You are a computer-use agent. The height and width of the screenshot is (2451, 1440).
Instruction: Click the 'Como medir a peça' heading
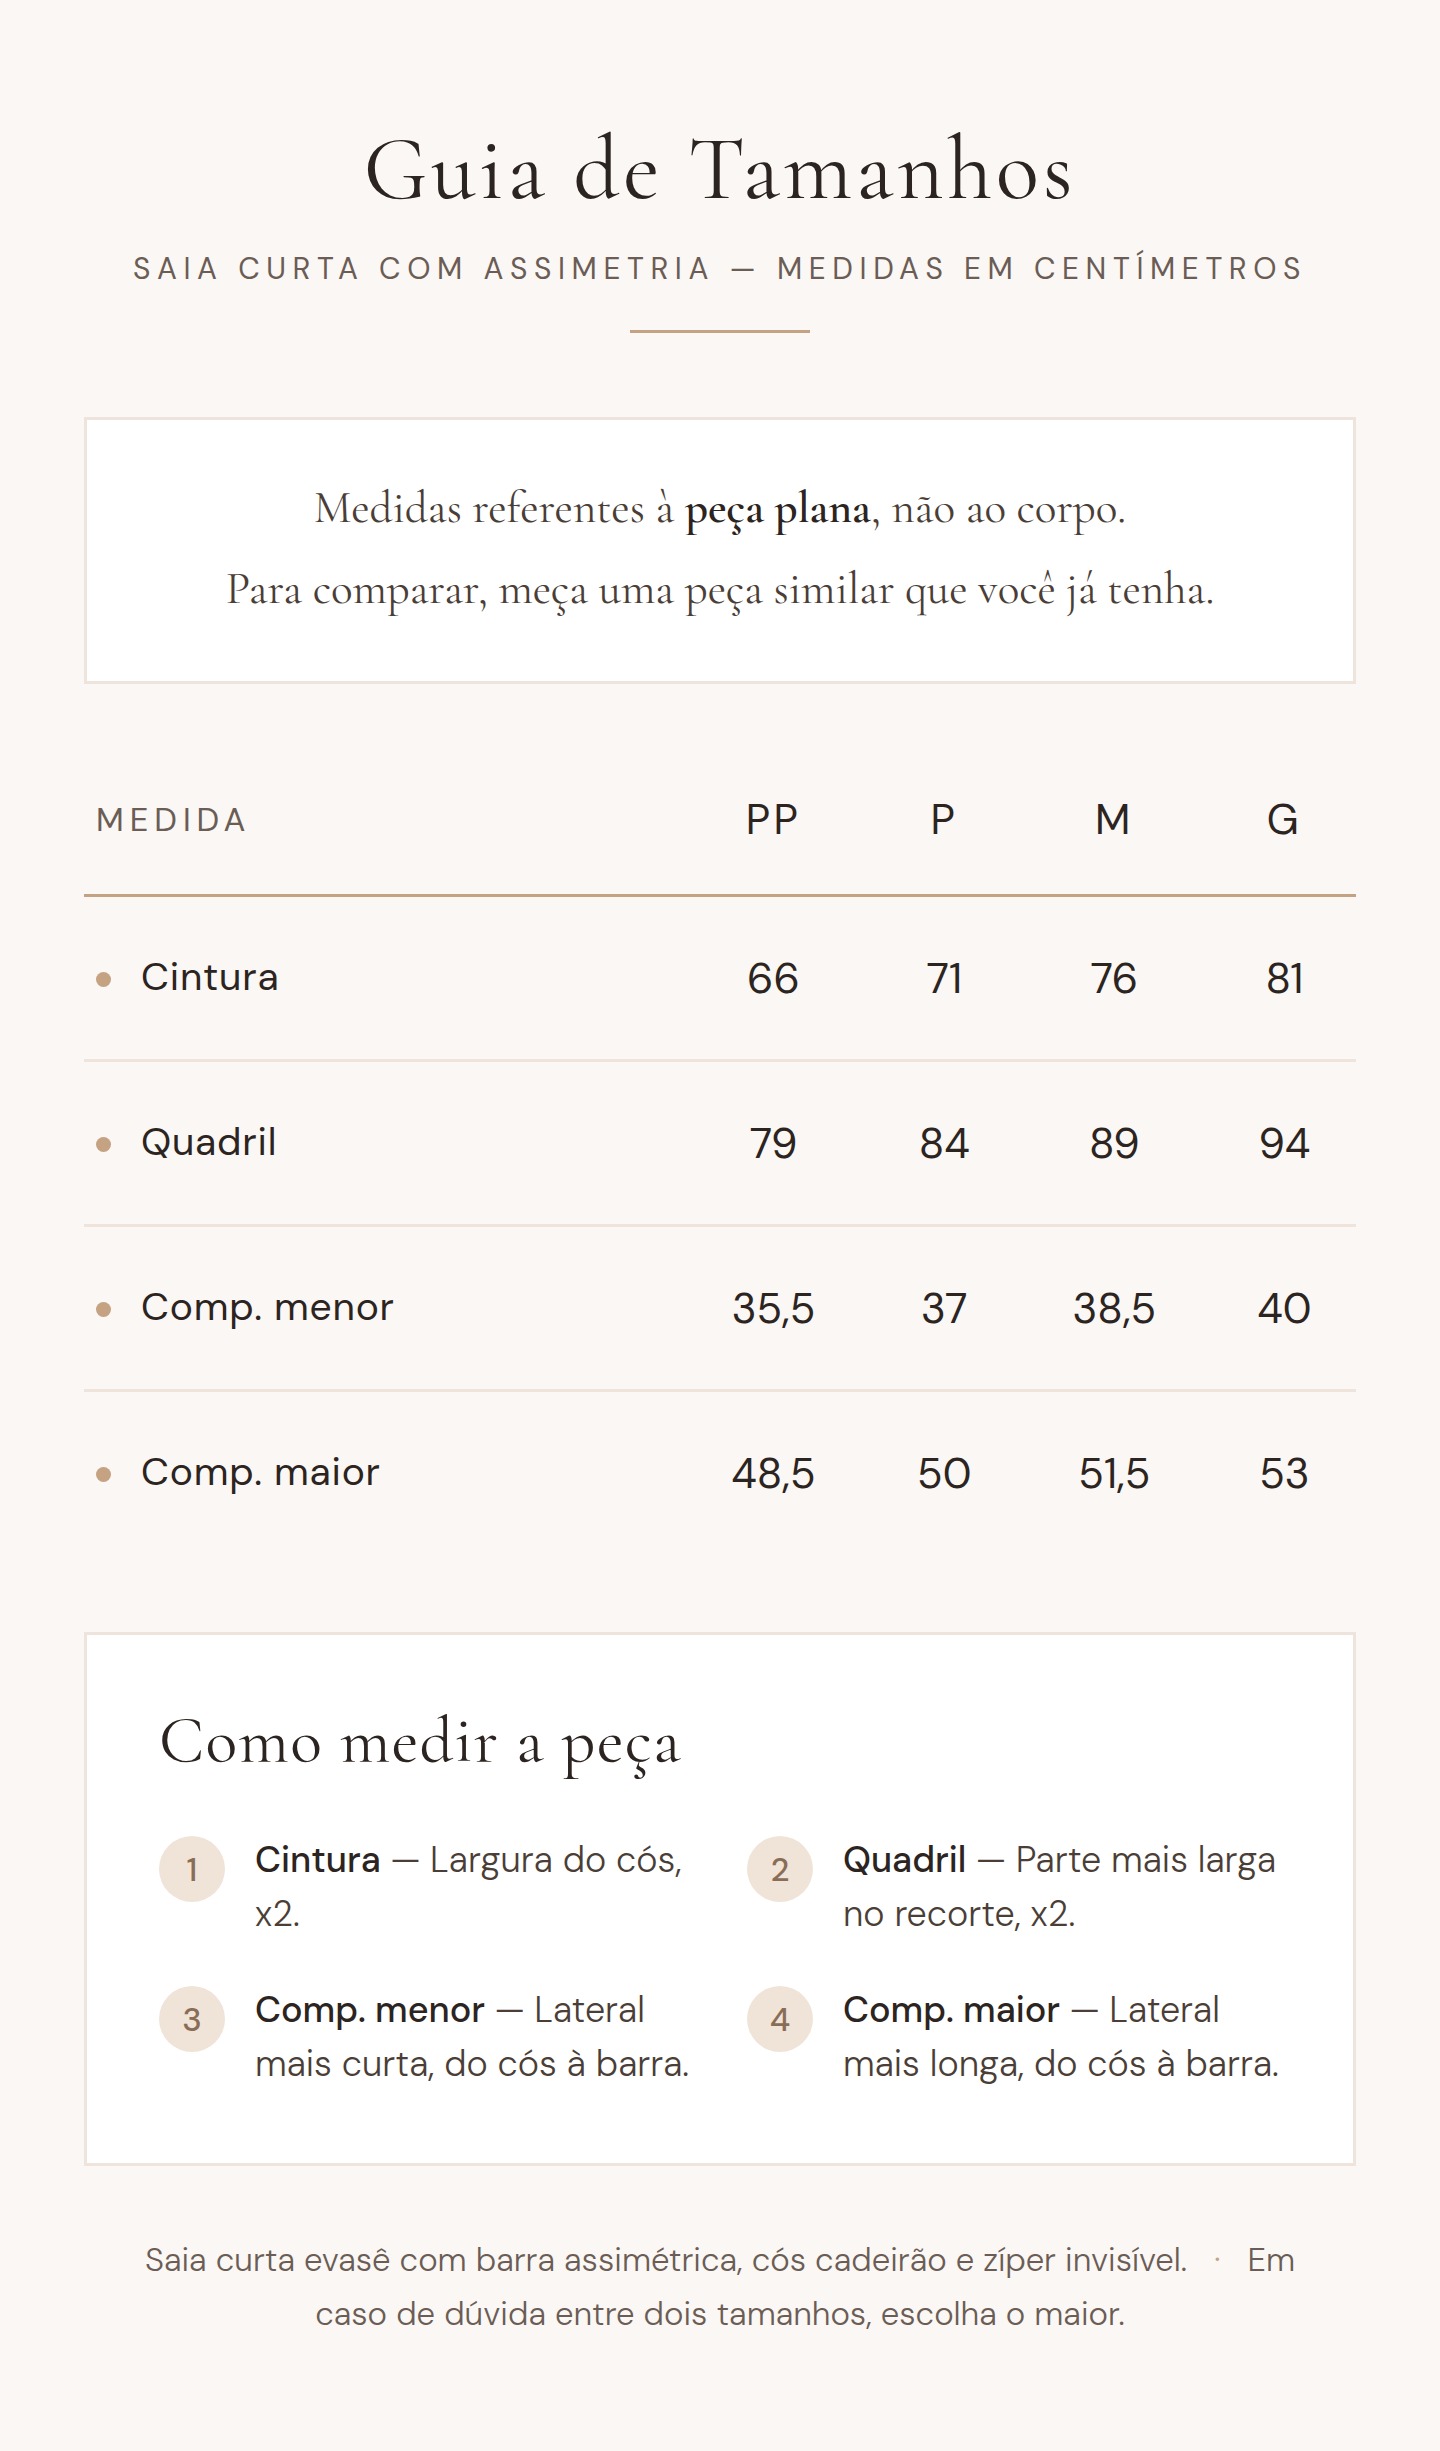point(420,1743)
